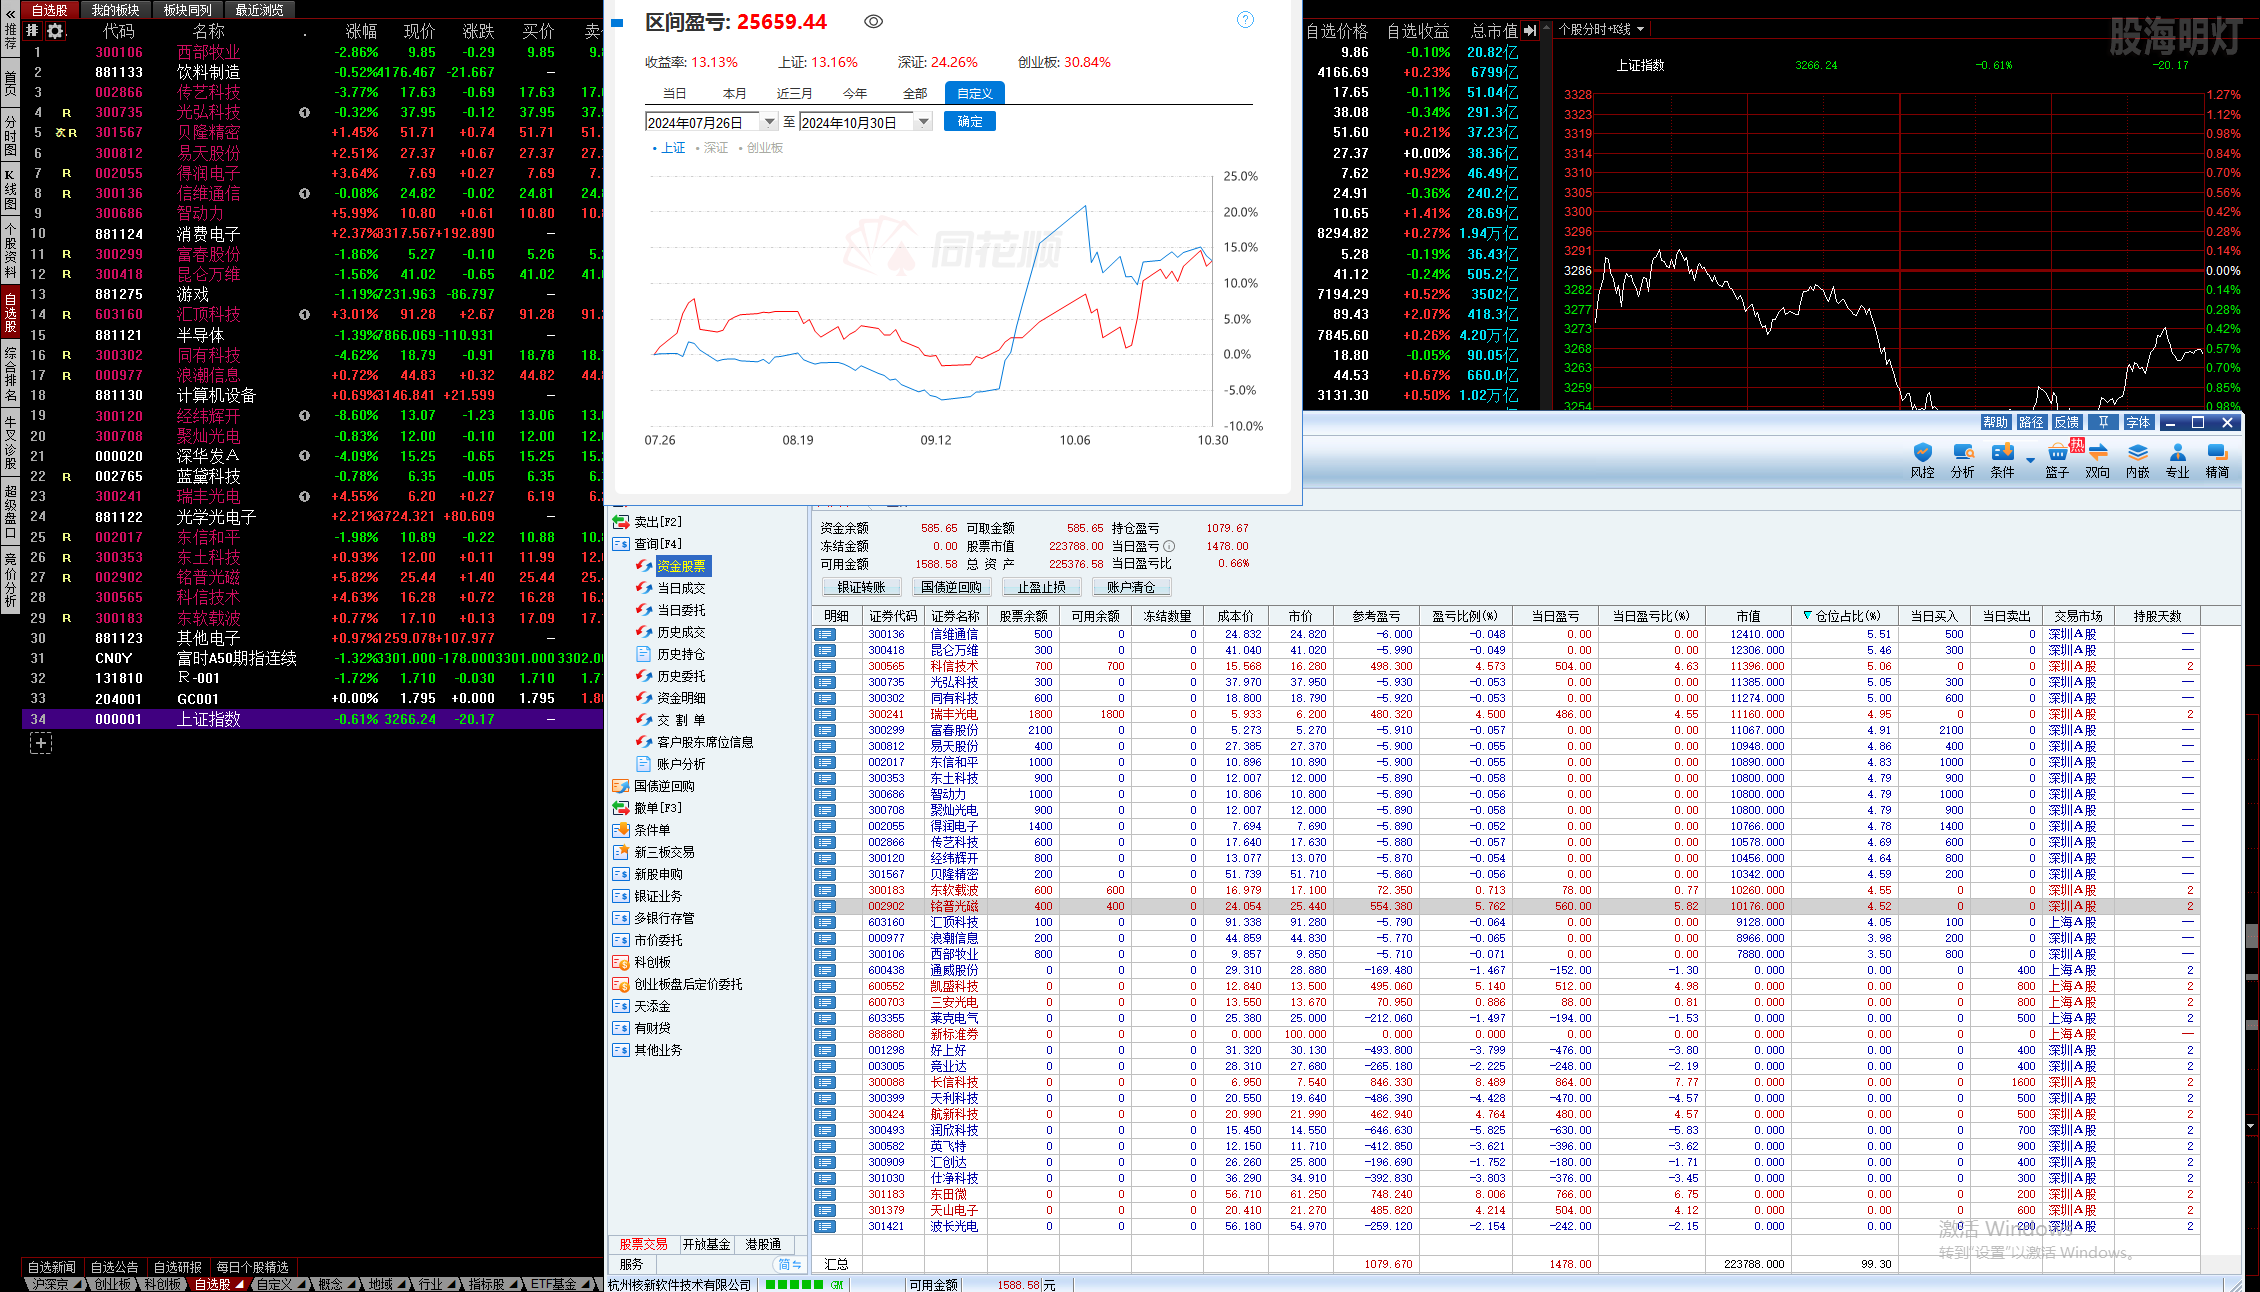
Task: Click the watchlist settings gear icon
Action: (x=55, y=31)
